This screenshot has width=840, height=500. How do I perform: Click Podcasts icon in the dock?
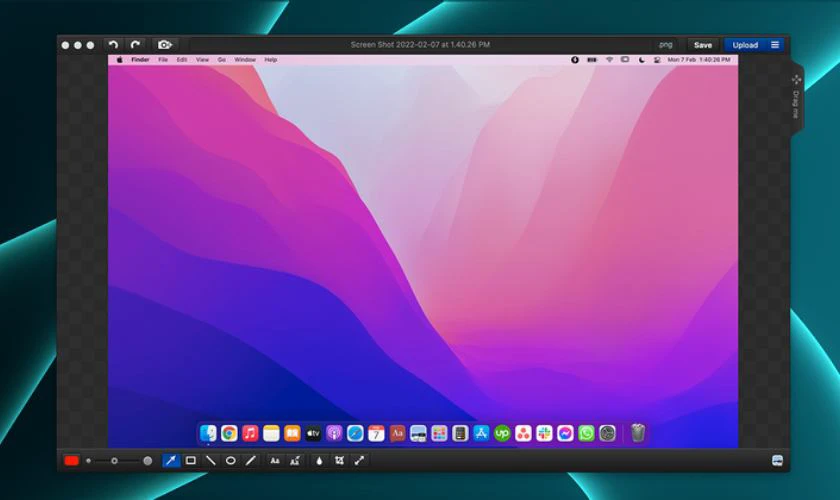tap(334, 433)
